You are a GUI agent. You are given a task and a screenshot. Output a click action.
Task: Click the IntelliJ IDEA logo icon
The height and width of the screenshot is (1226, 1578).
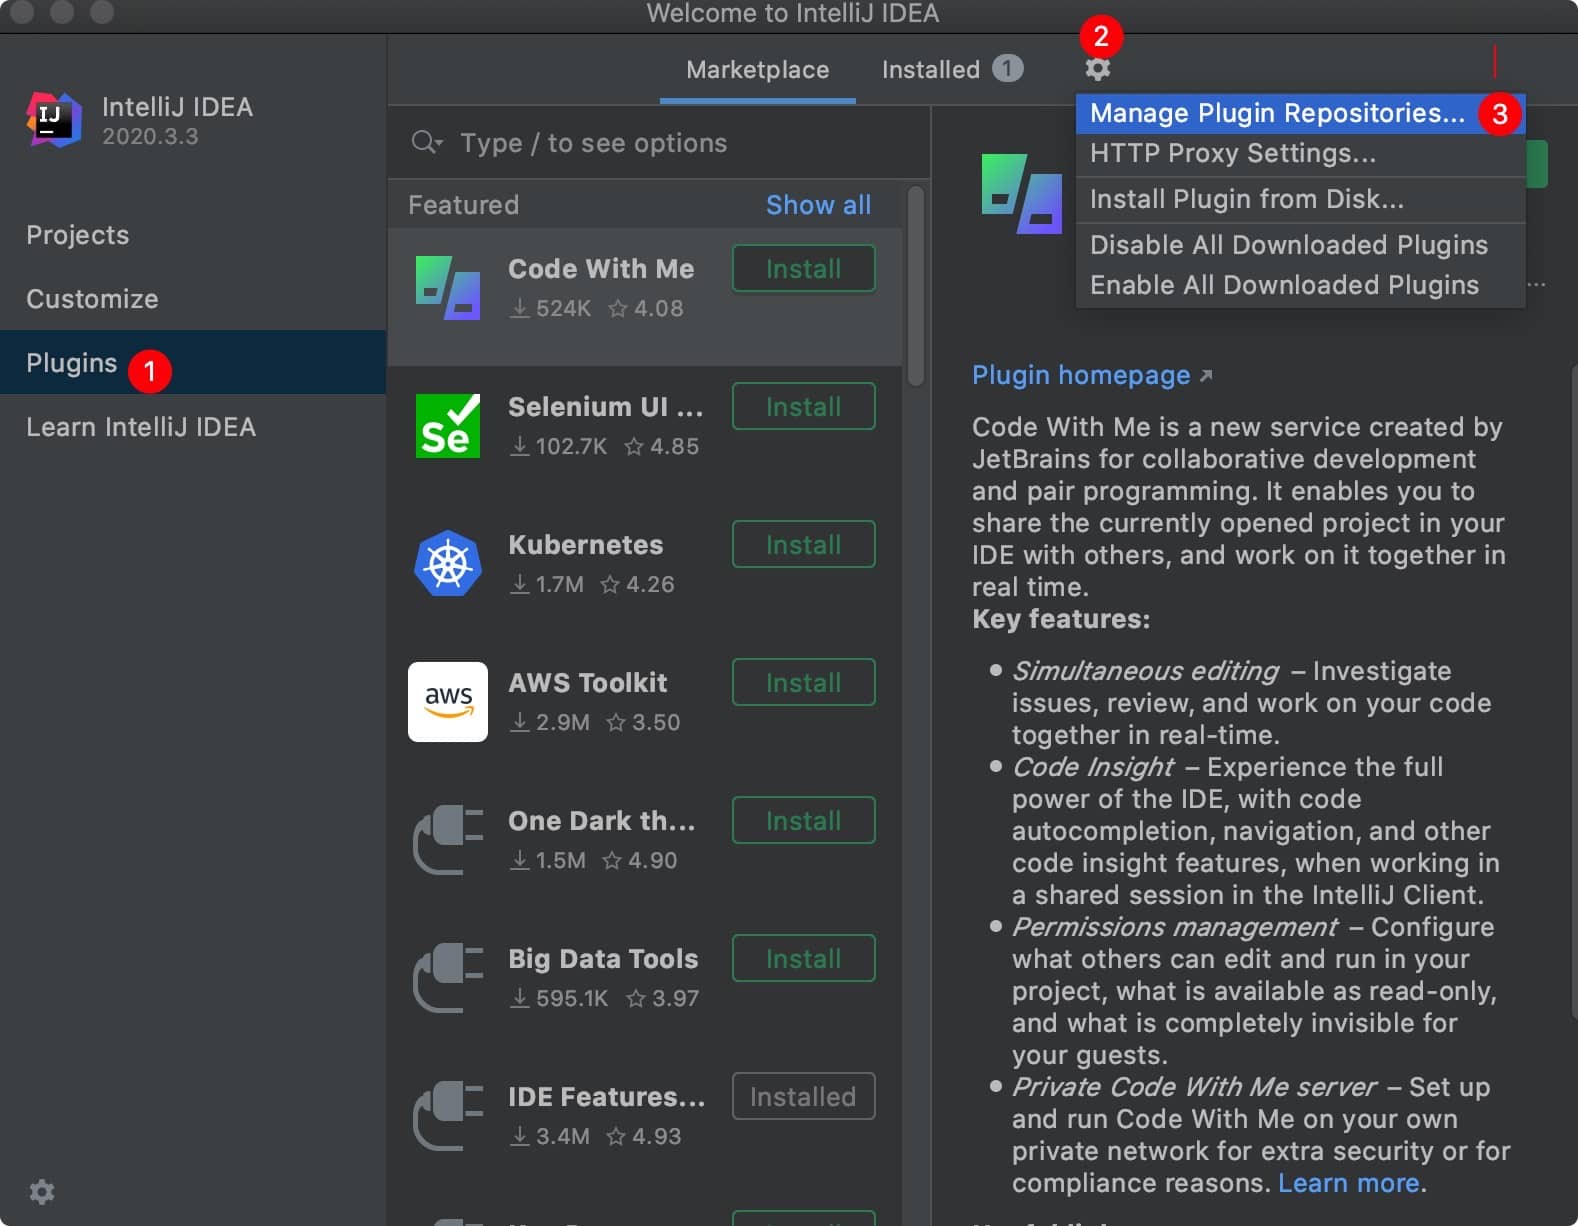coord(54,119)
